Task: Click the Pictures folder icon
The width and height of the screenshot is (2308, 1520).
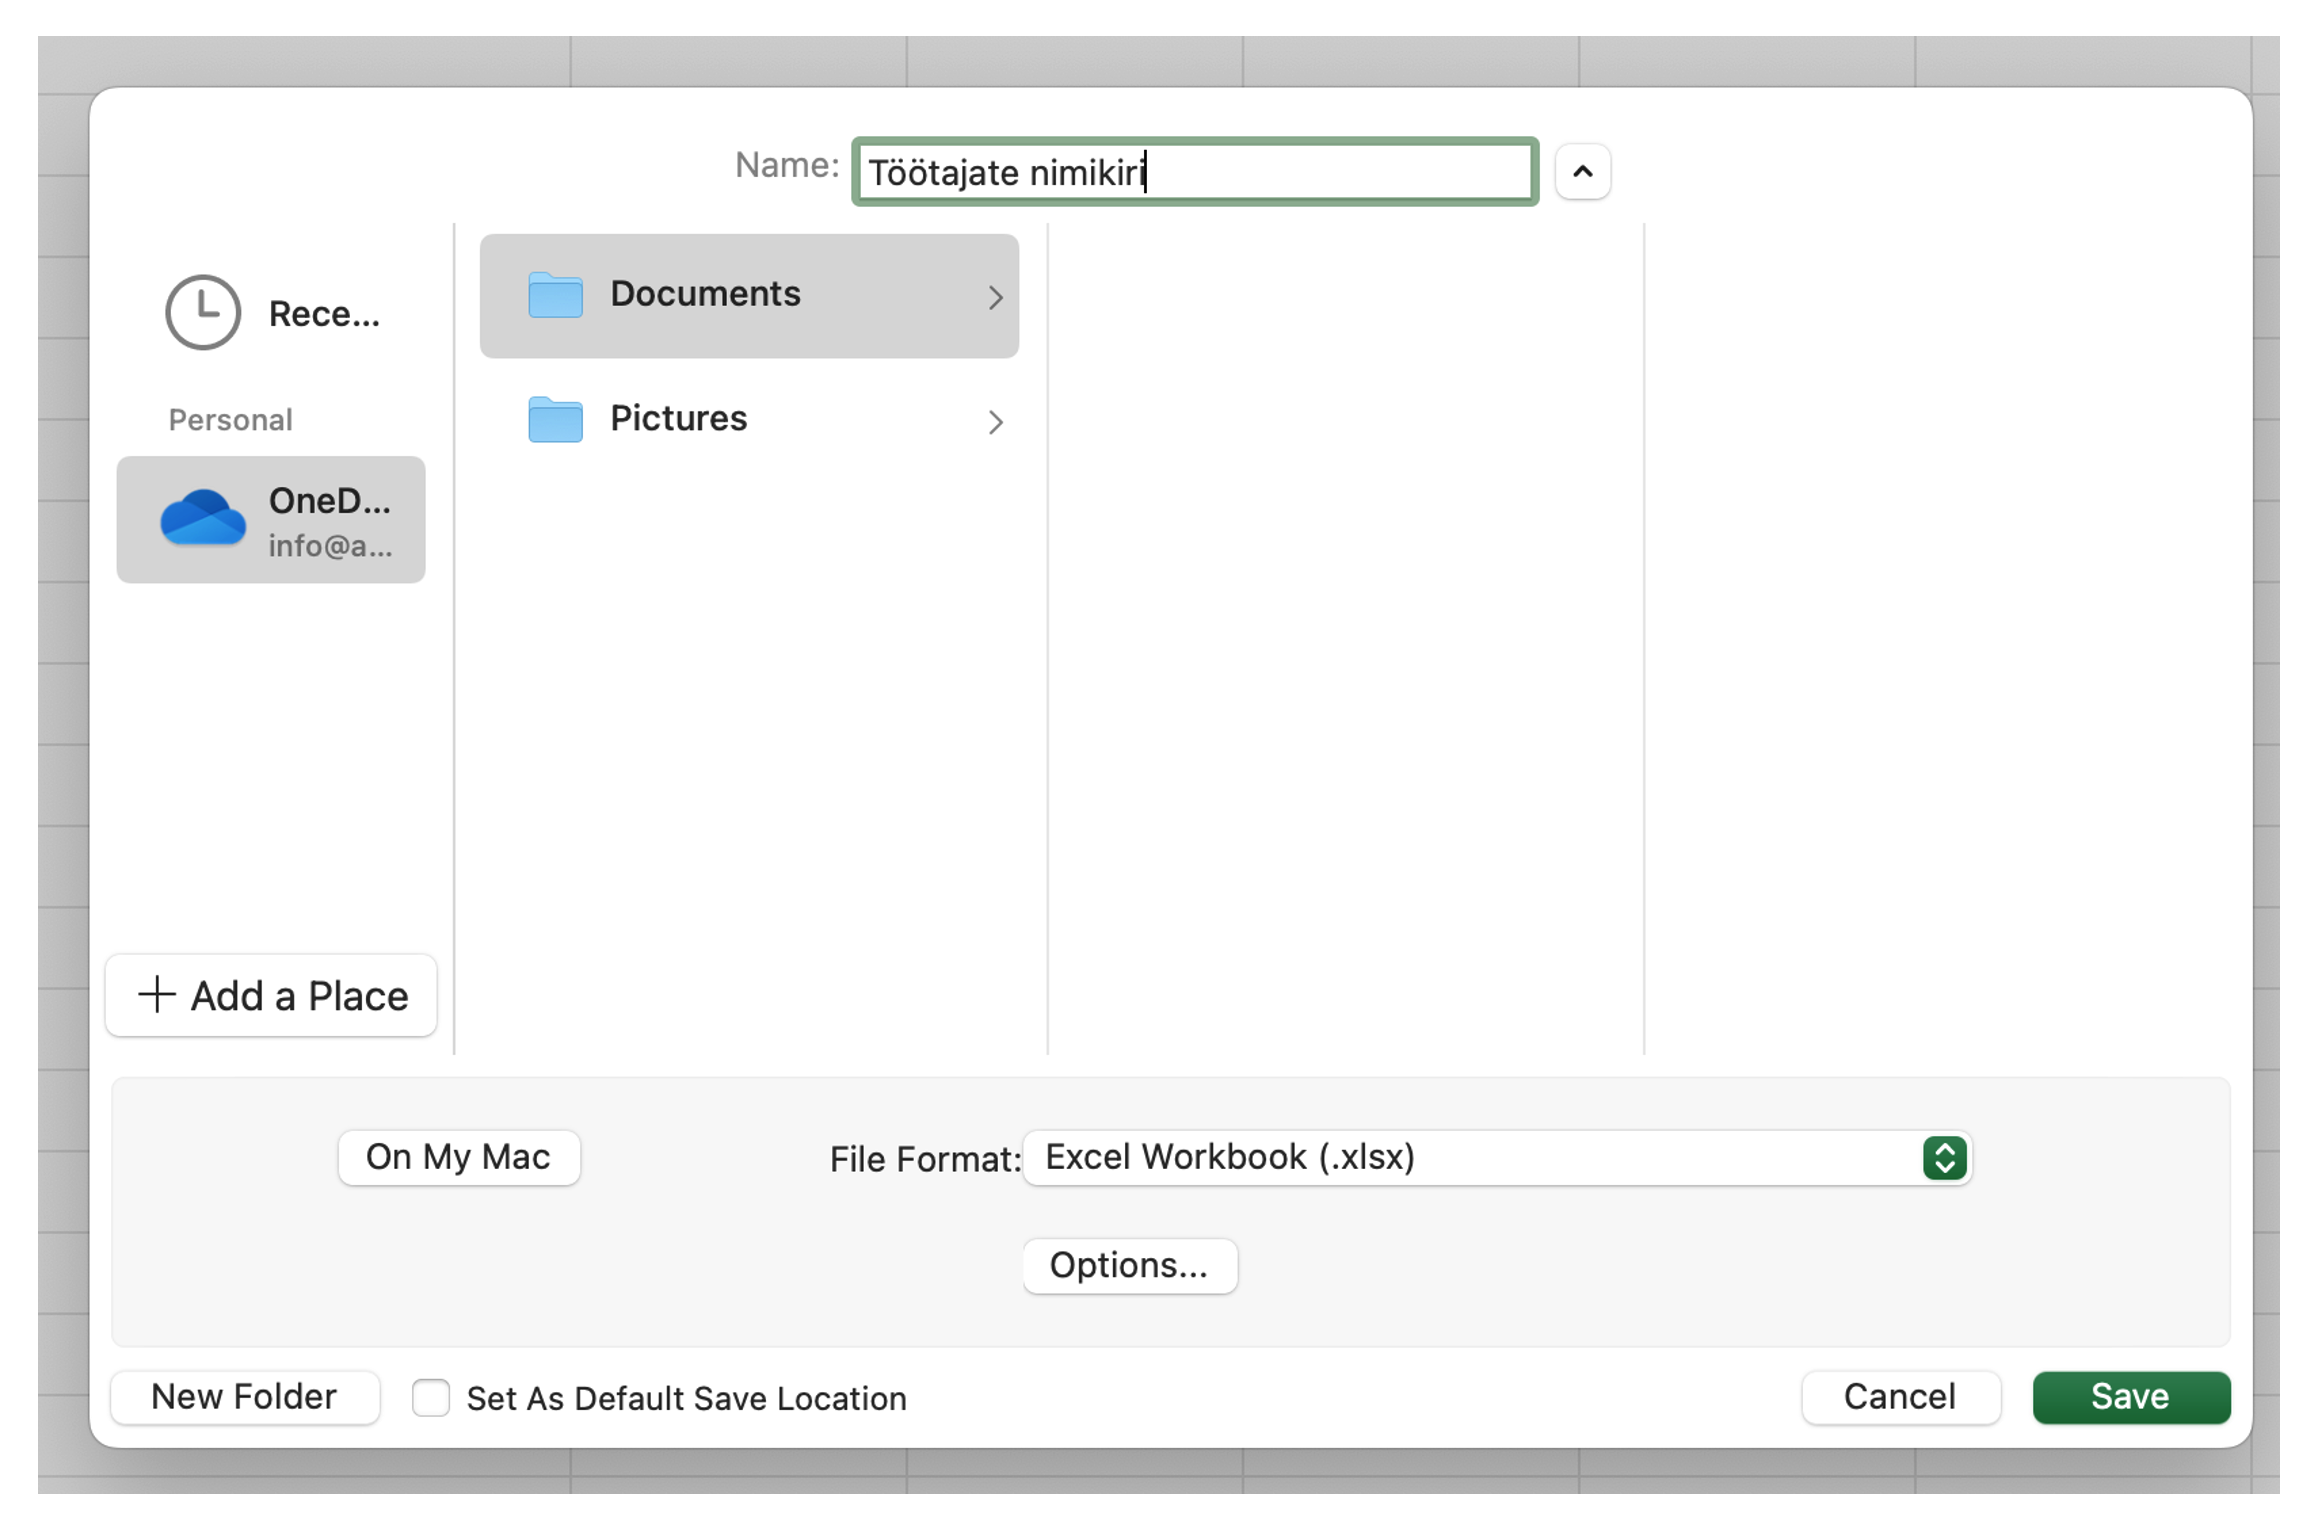Action: [555, 419]
